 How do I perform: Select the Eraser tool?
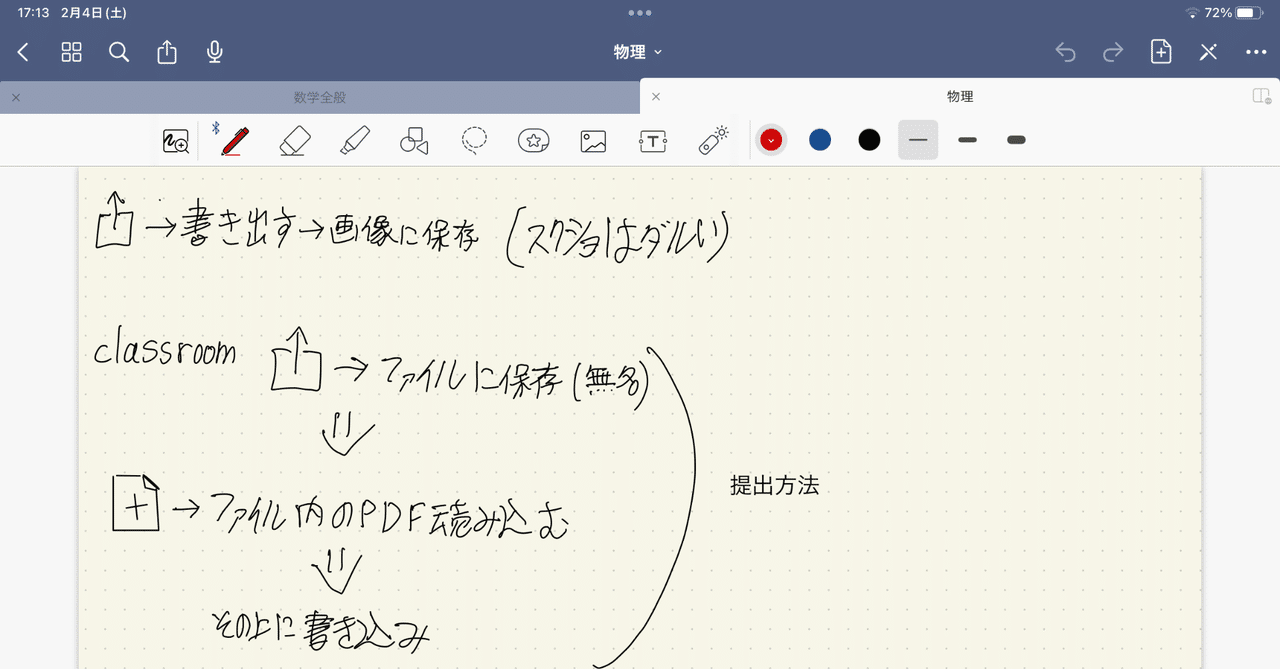pyautogui.click(x=294, y=140)
